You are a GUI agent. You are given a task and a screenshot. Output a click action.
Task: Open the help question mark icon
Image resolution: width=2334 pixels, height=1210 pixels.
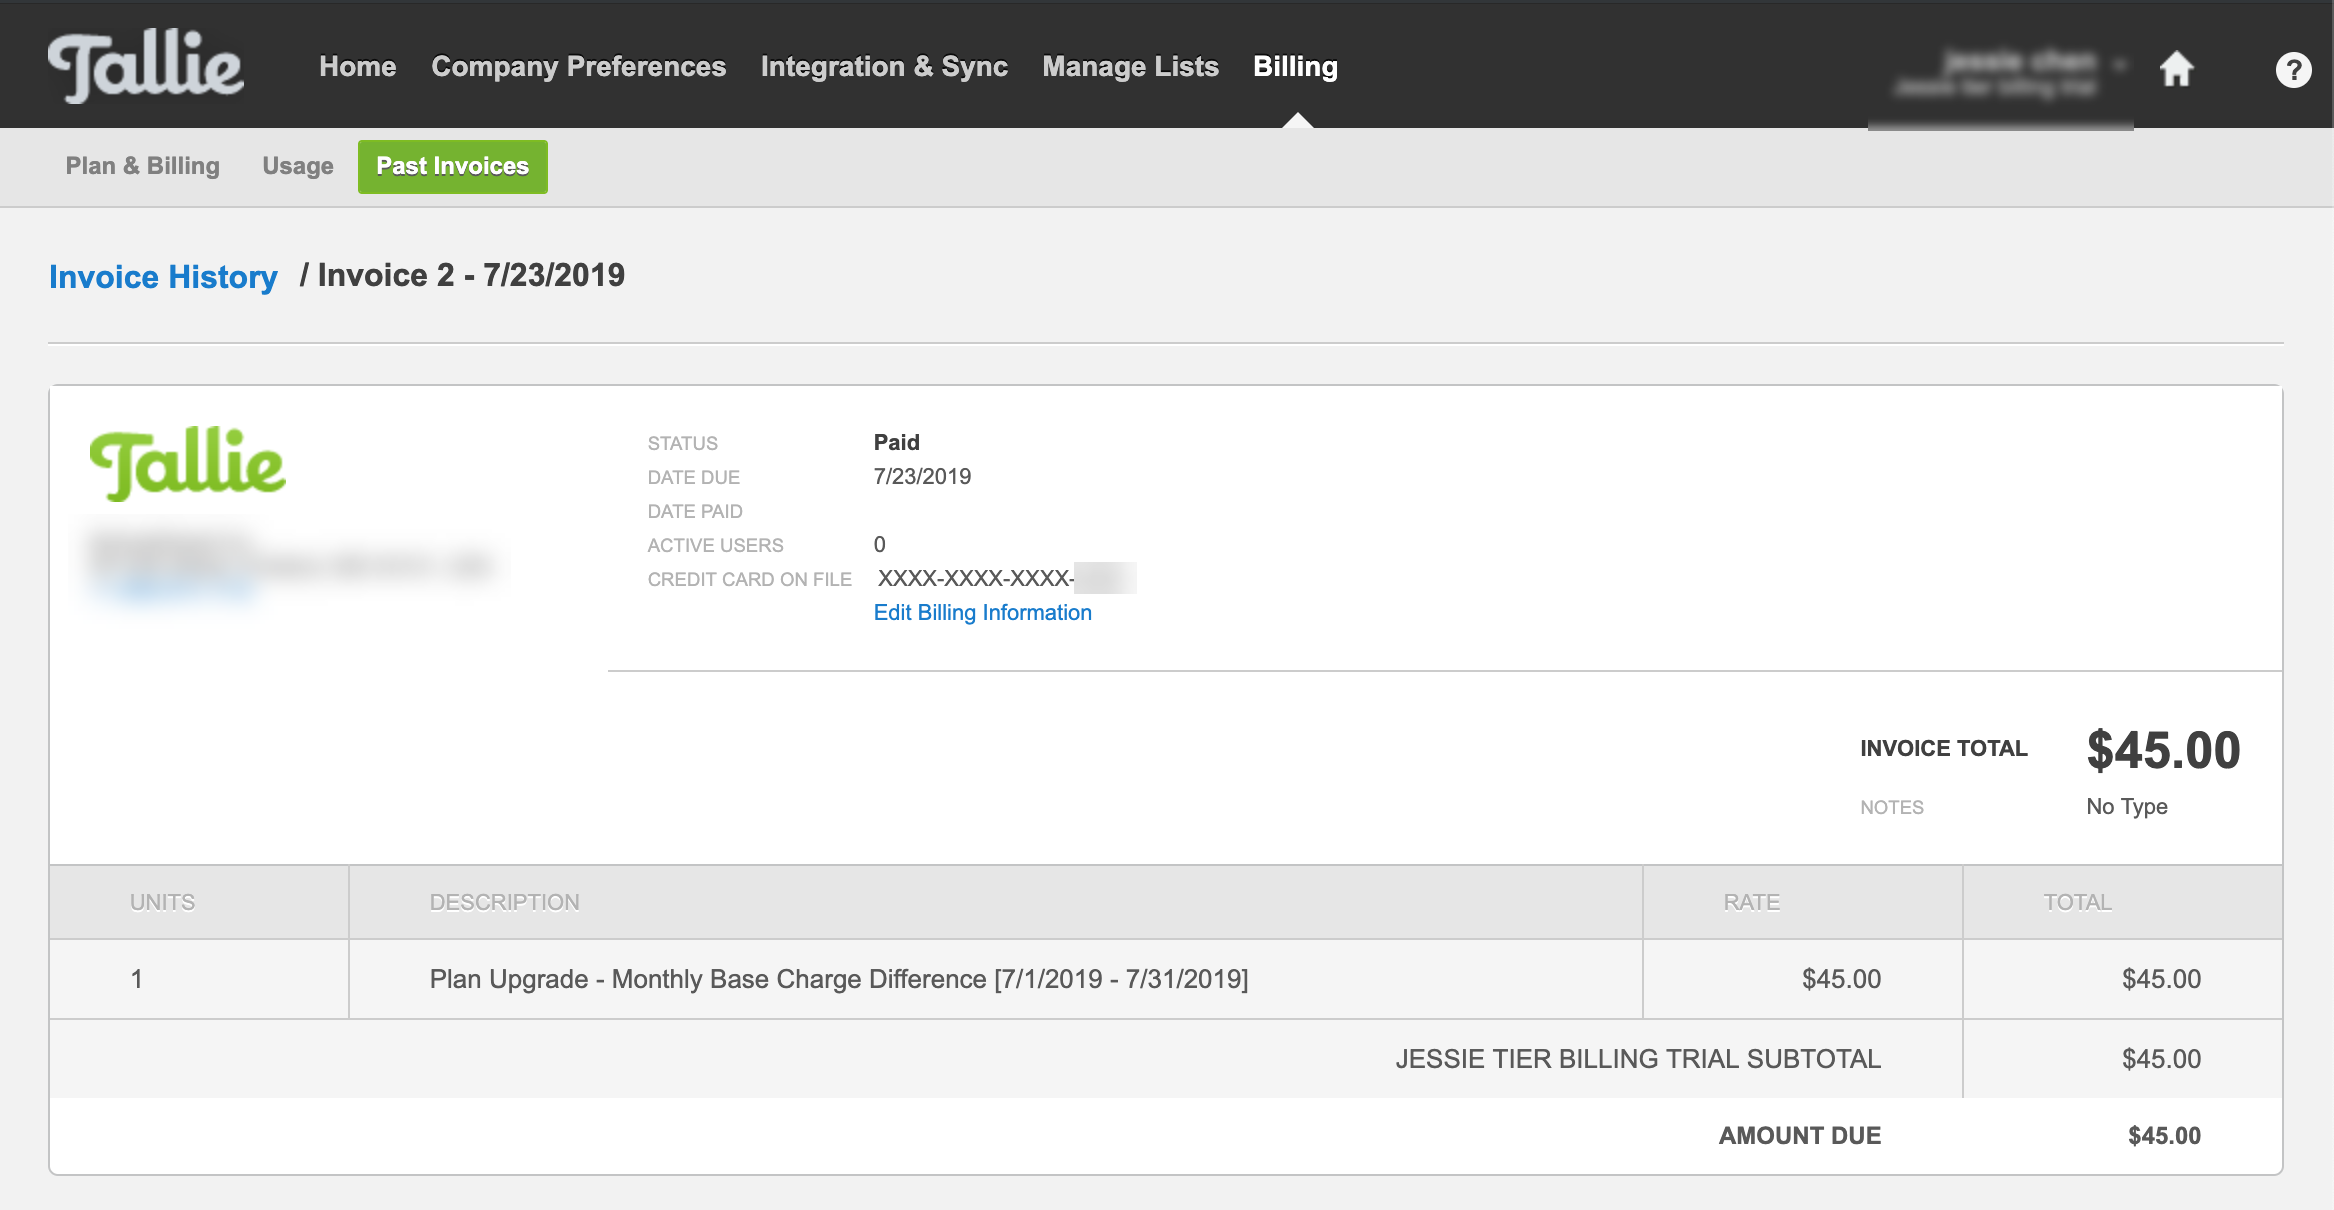[x=2293, y=70]
